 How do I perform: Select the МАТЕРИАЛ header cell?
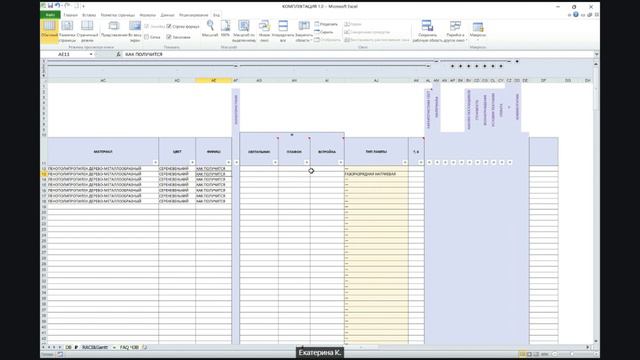(x=103, y=151)
